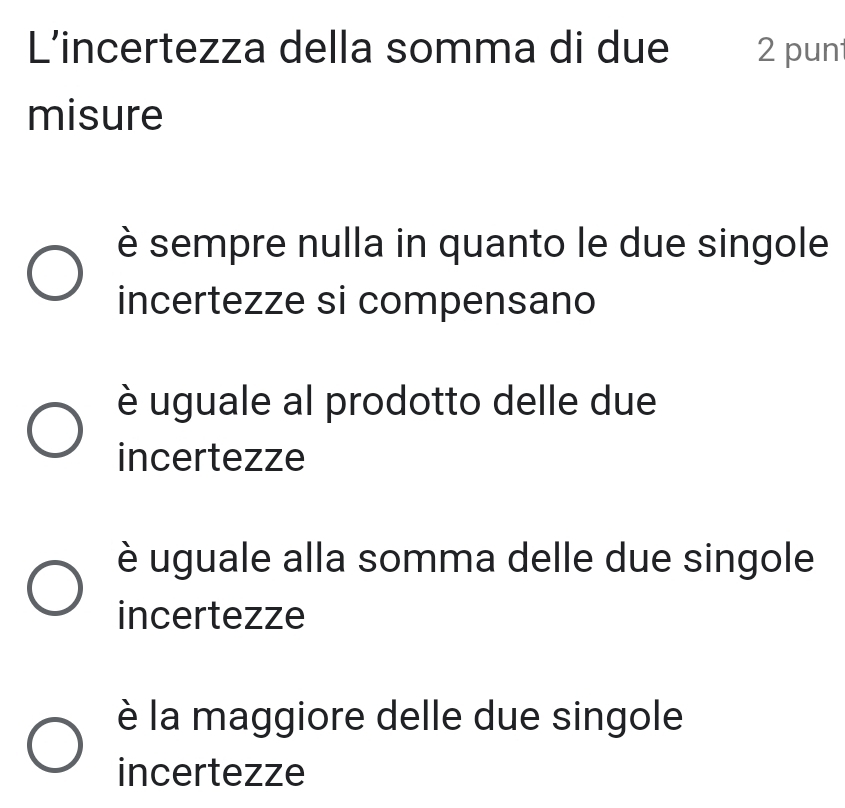Click the text "è sempre nulla in quanto le due singole"
Viewport: 845px width, 808px height.
(x=472, y=245)
